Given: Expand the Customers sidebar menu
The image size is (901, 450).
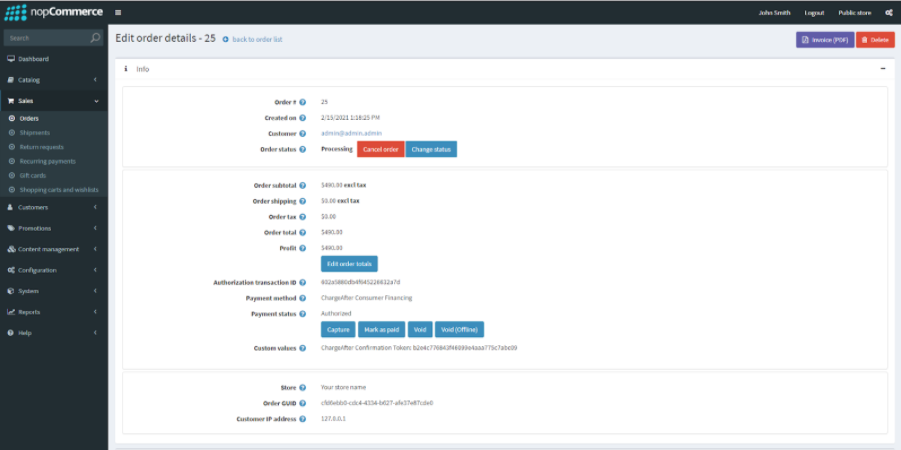Looking at the screenshot, I should (53, 207).
